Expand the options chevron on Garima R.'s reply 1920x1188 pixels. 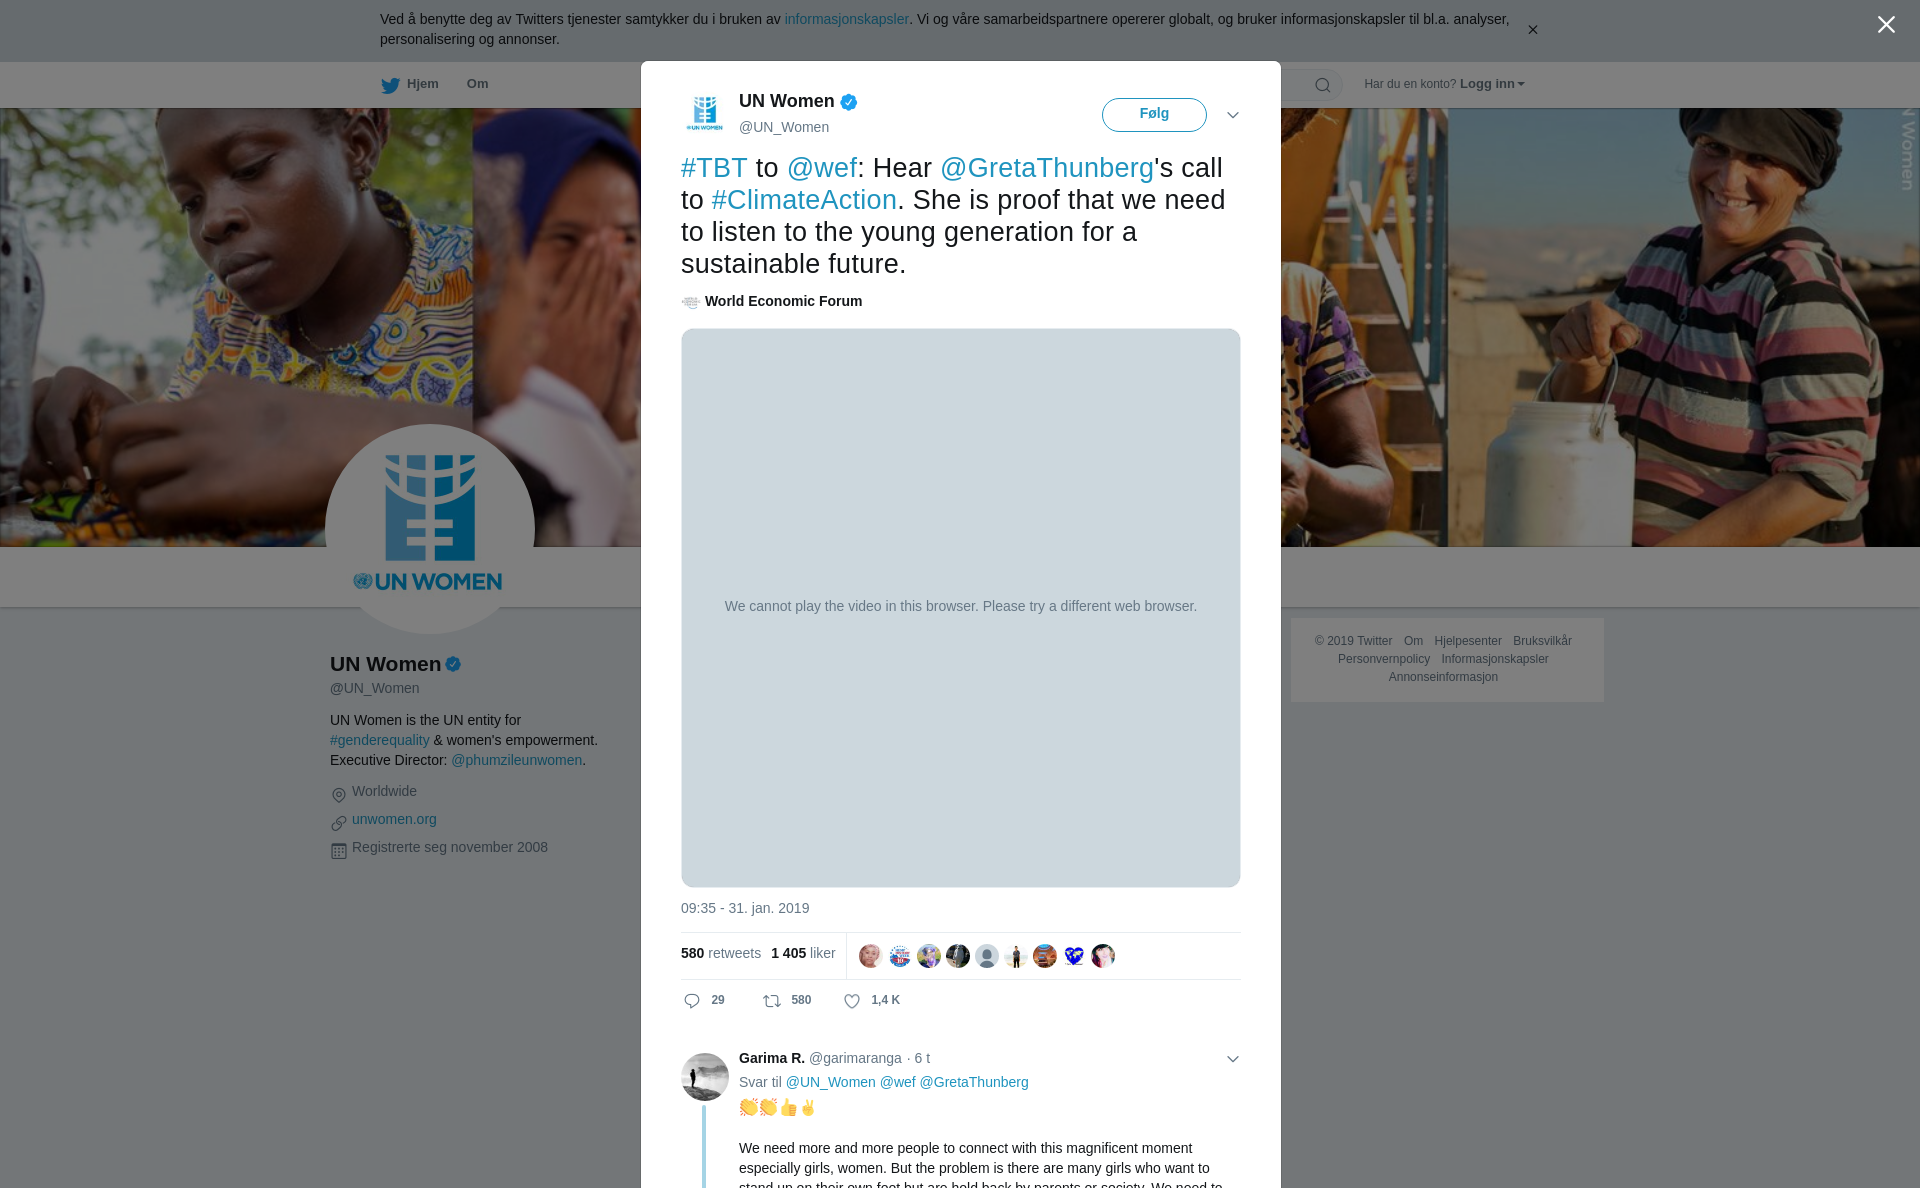click(1233, 1059)
